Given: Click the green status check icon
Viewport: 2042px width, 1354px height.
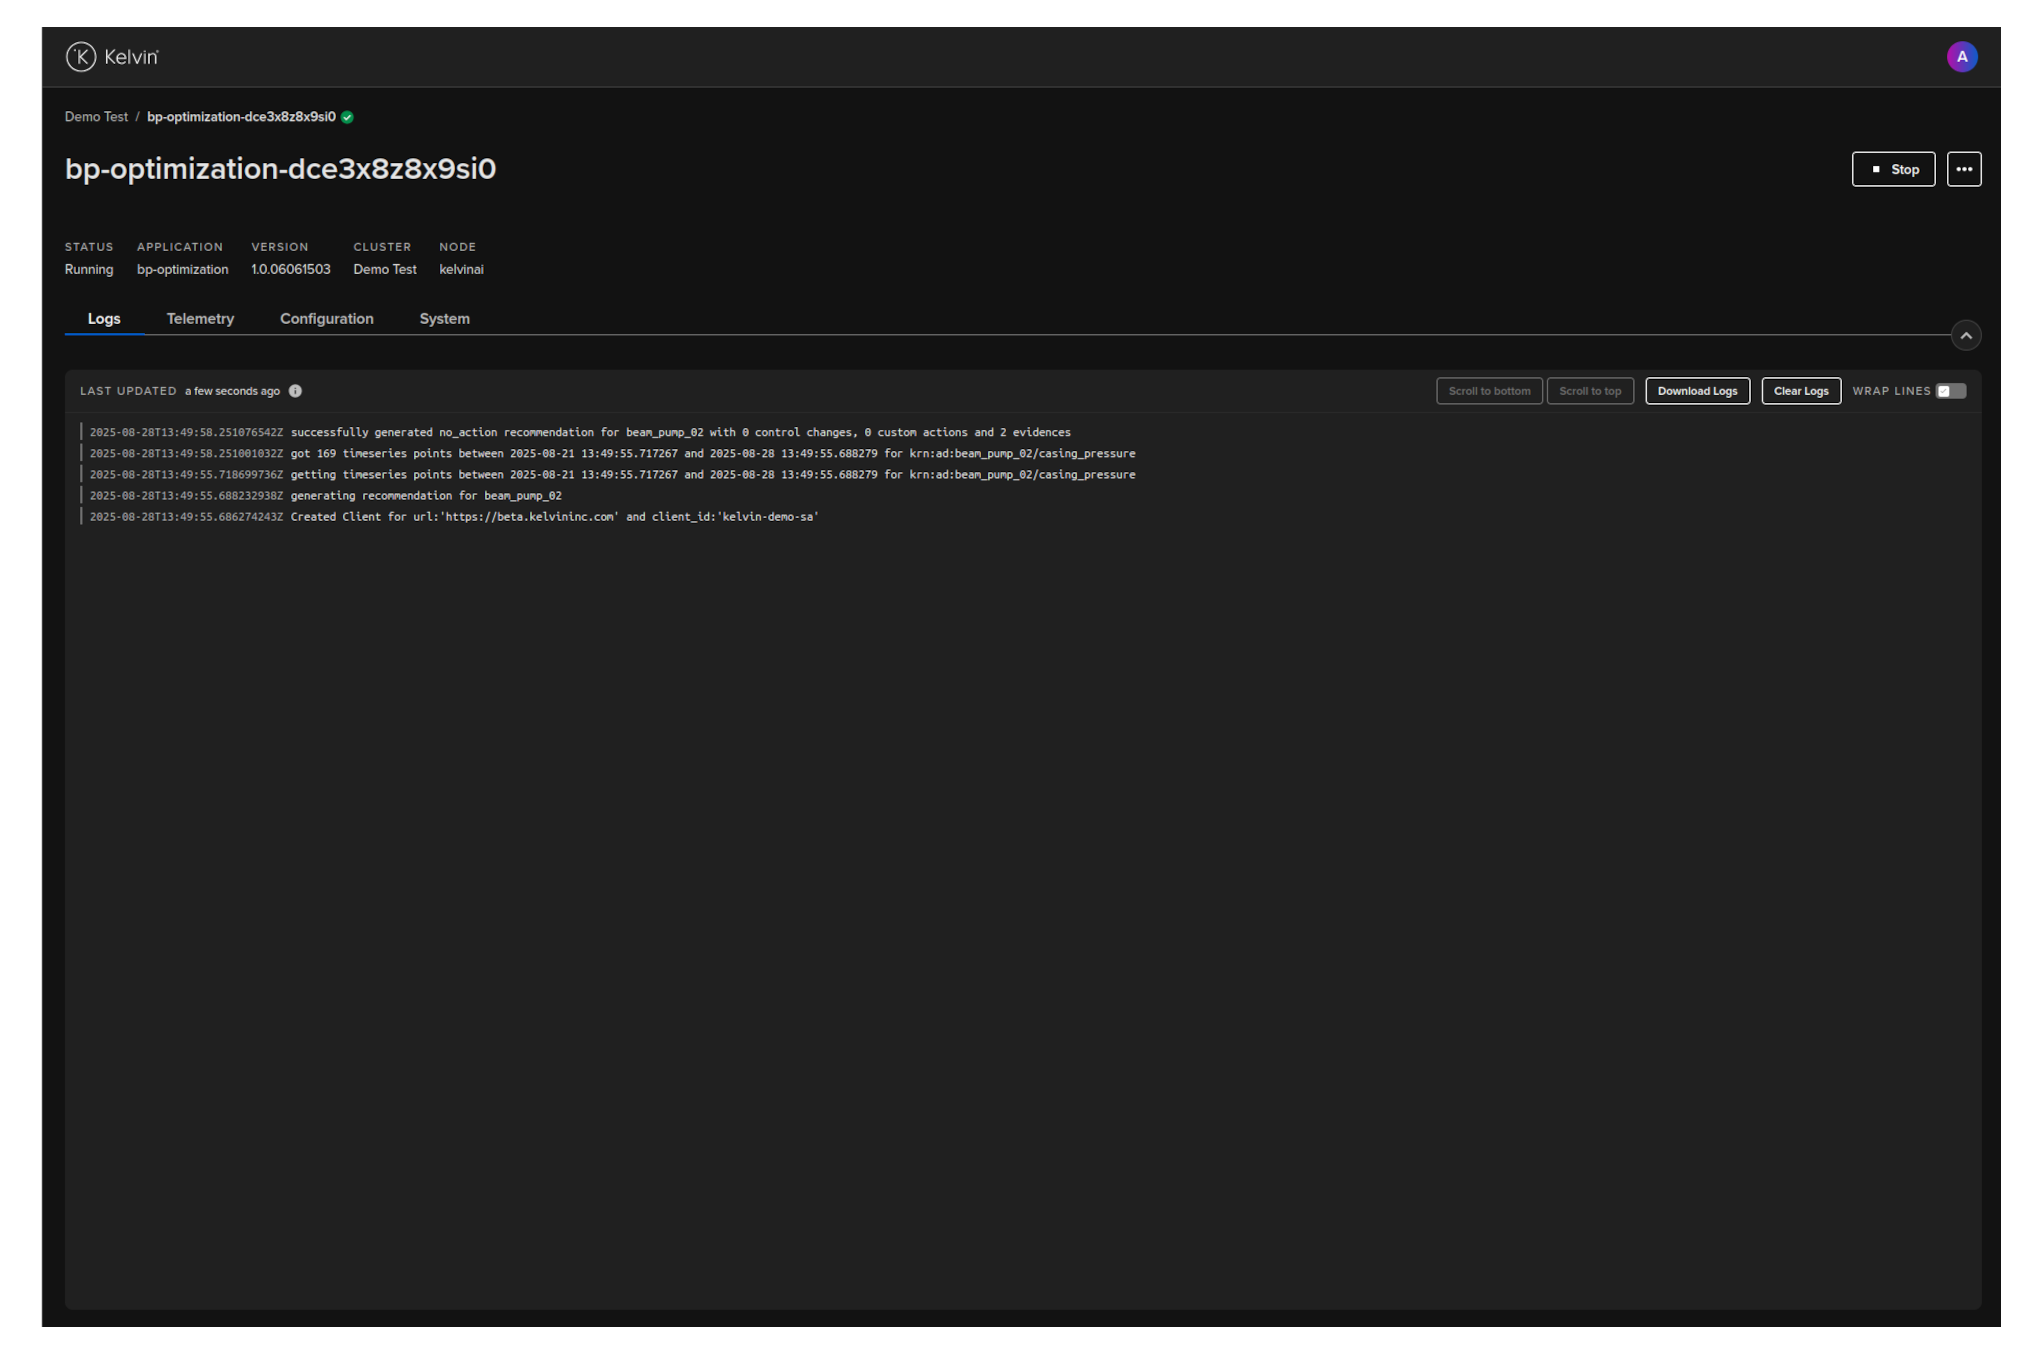Looking at the screenshot, I should (347, 117).
